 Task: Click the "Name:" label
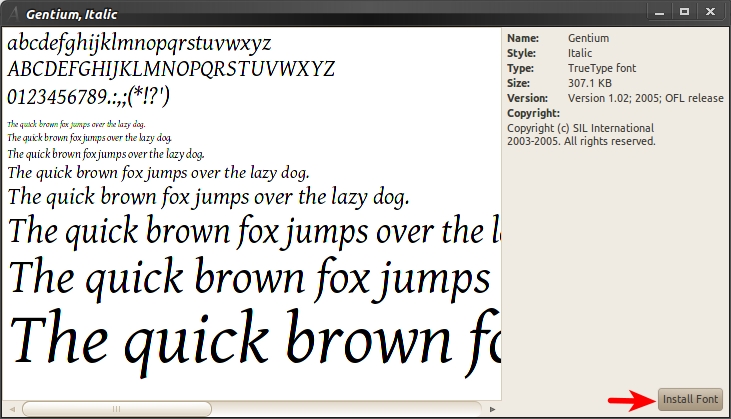523,38
